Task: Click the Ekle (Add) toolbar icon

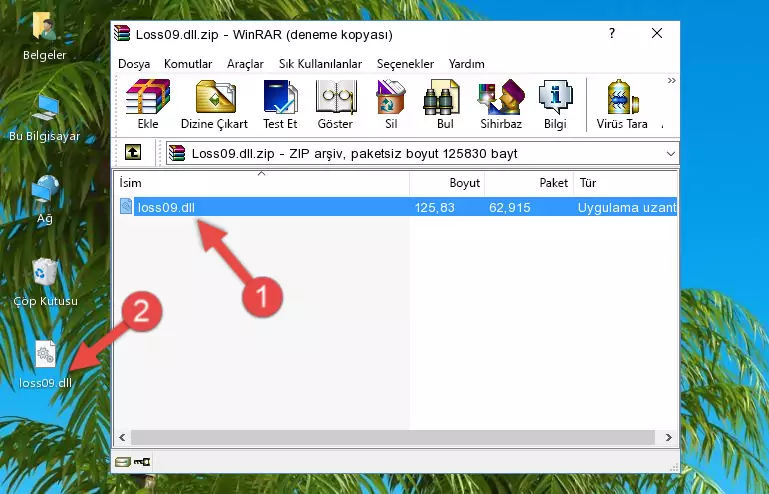Action: [x=148, y=104]
